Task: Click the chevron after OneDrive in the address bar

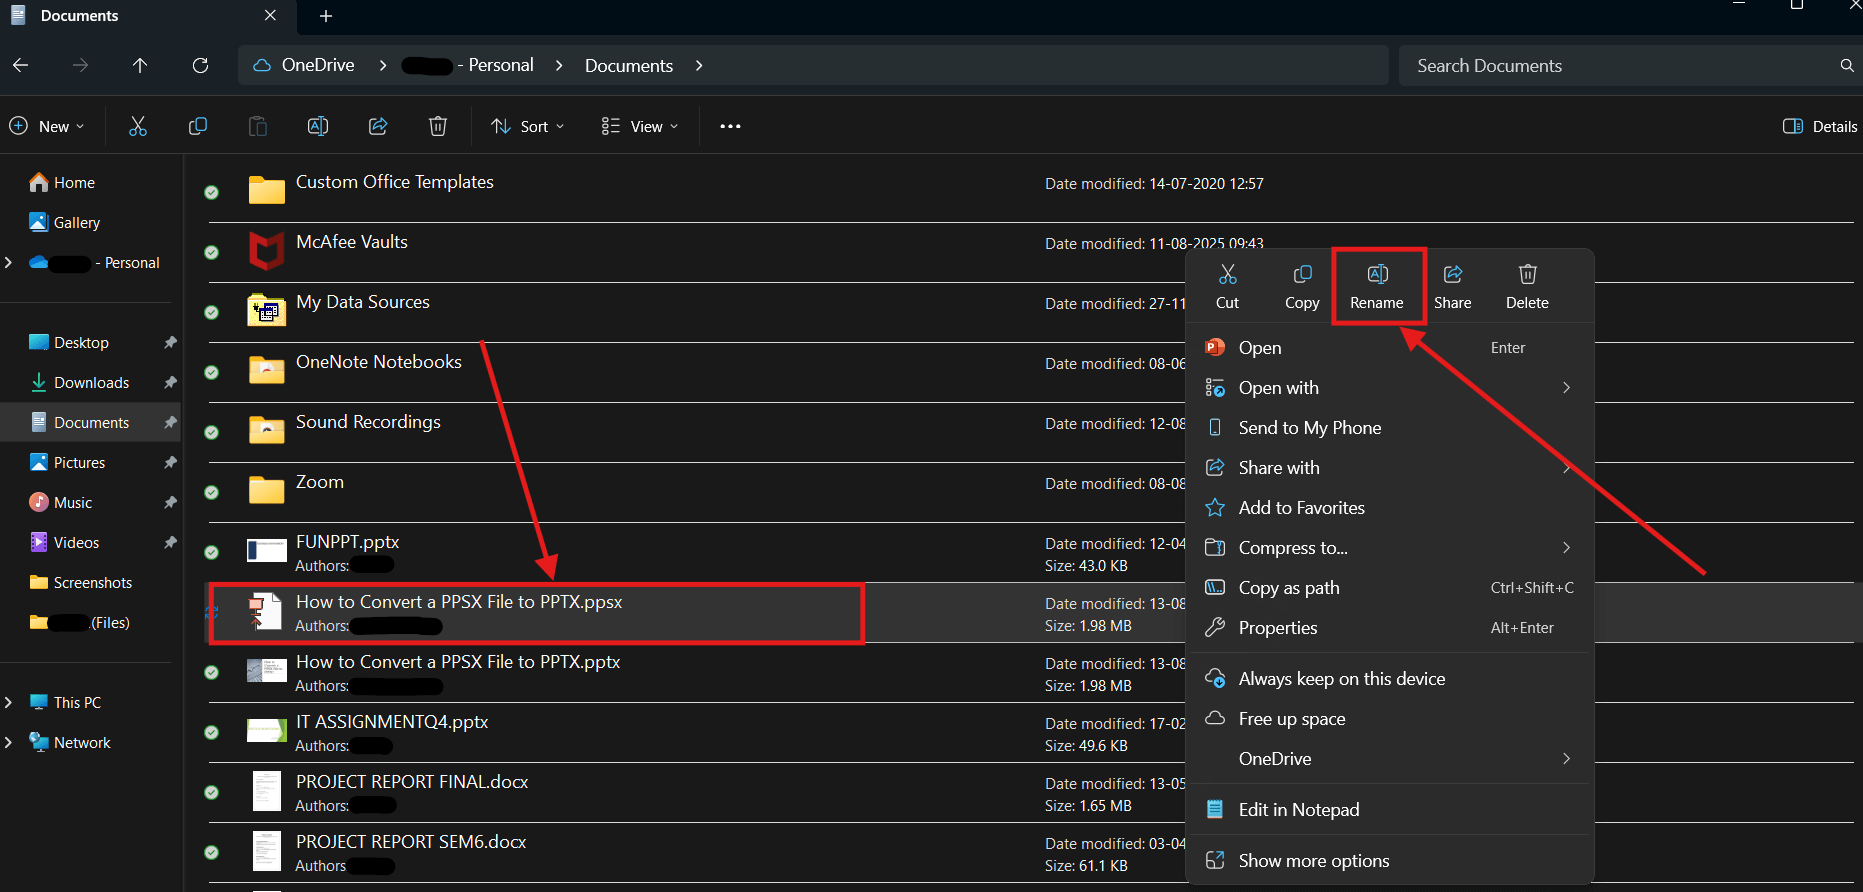Action: coord(383,65)
